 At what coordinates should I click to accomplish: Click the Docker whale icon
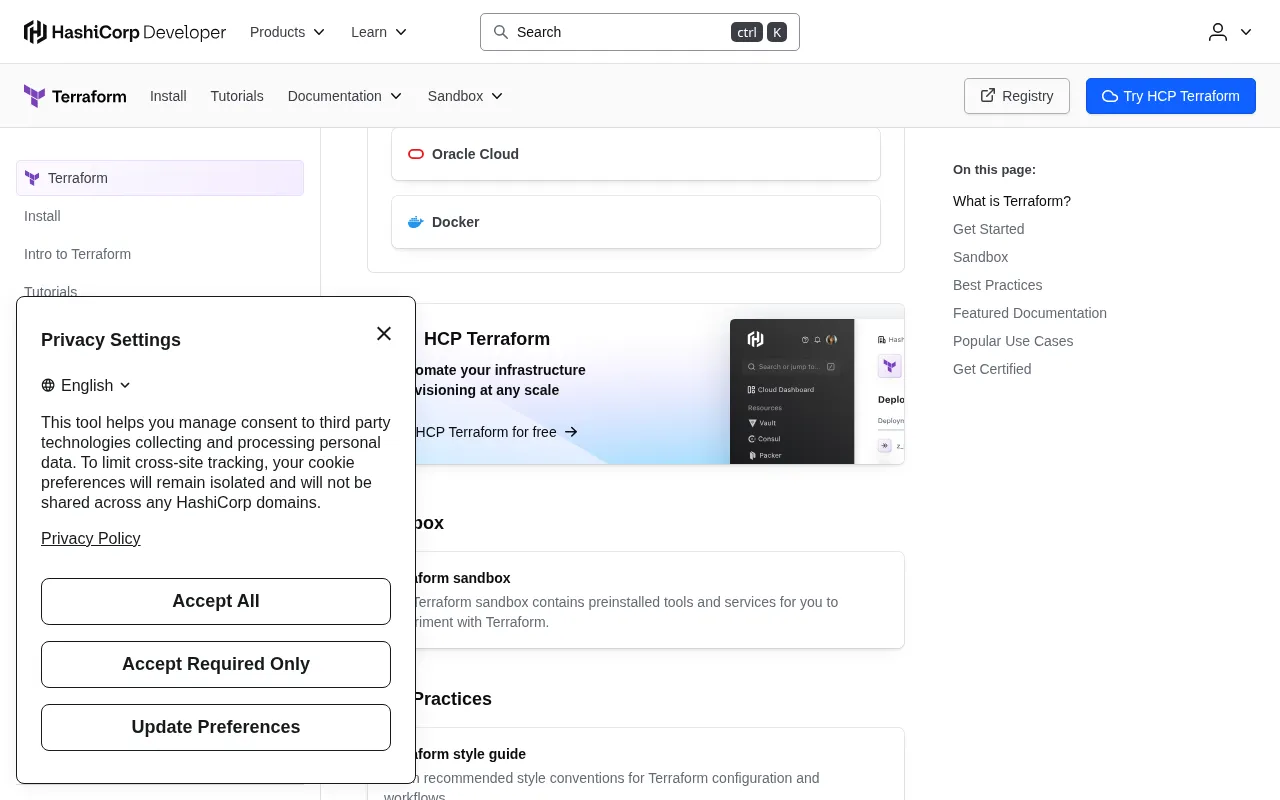coord(416,222)
